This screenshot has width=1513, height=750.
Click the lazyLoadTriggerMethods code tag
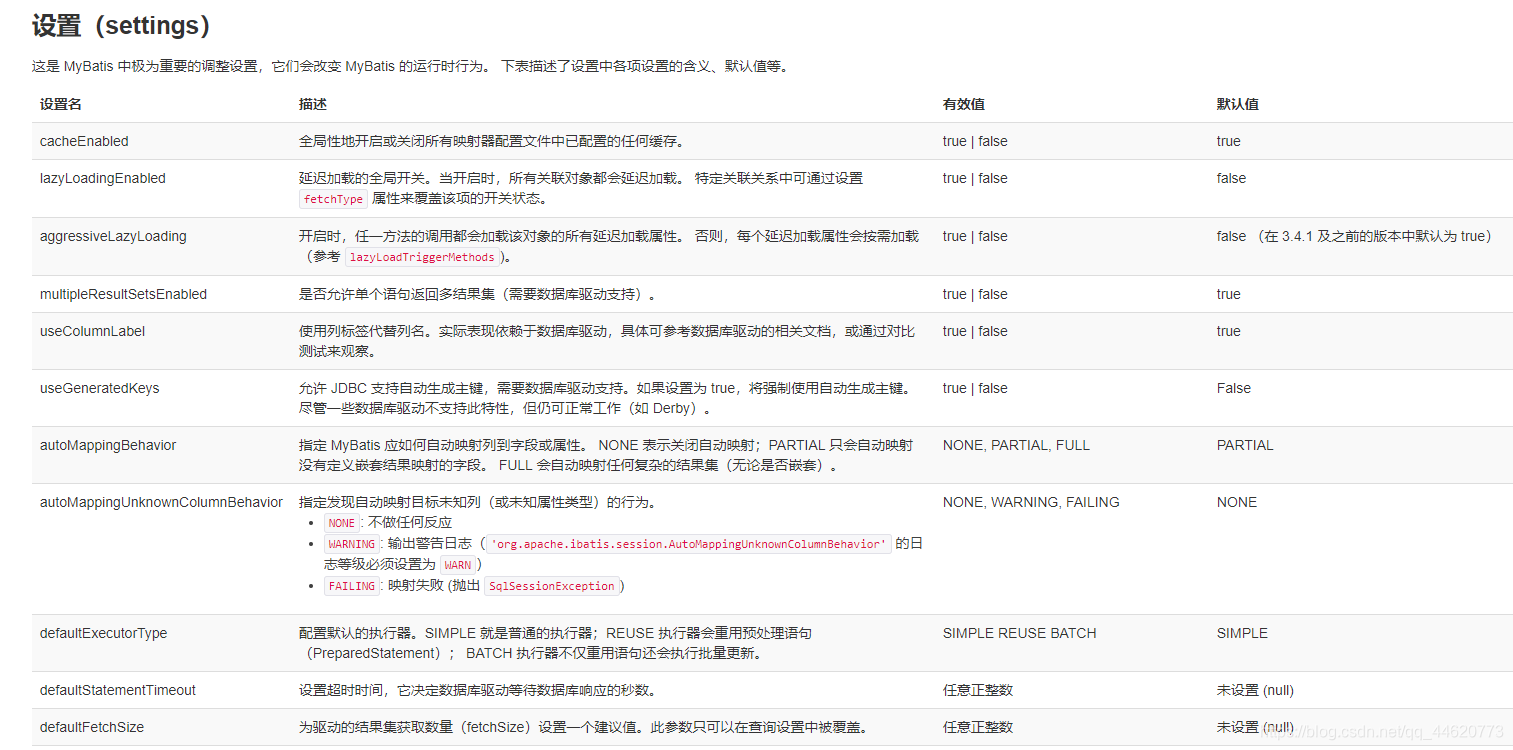422,257
